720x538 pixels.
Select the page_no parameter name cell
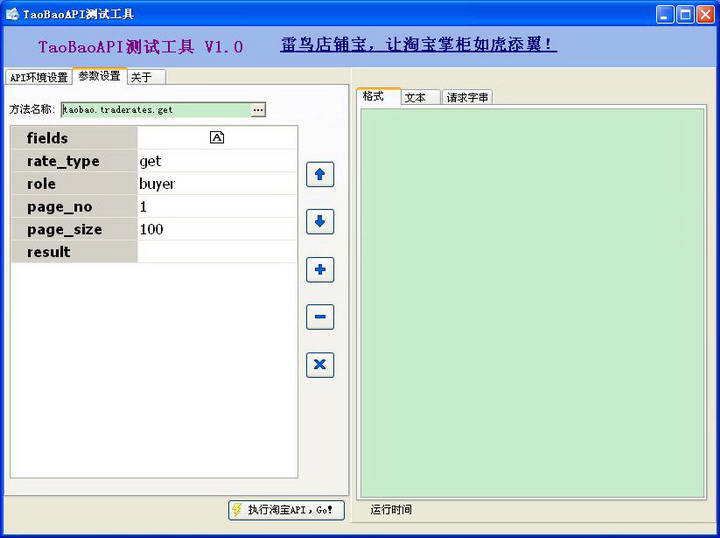(x=74, y=207)
